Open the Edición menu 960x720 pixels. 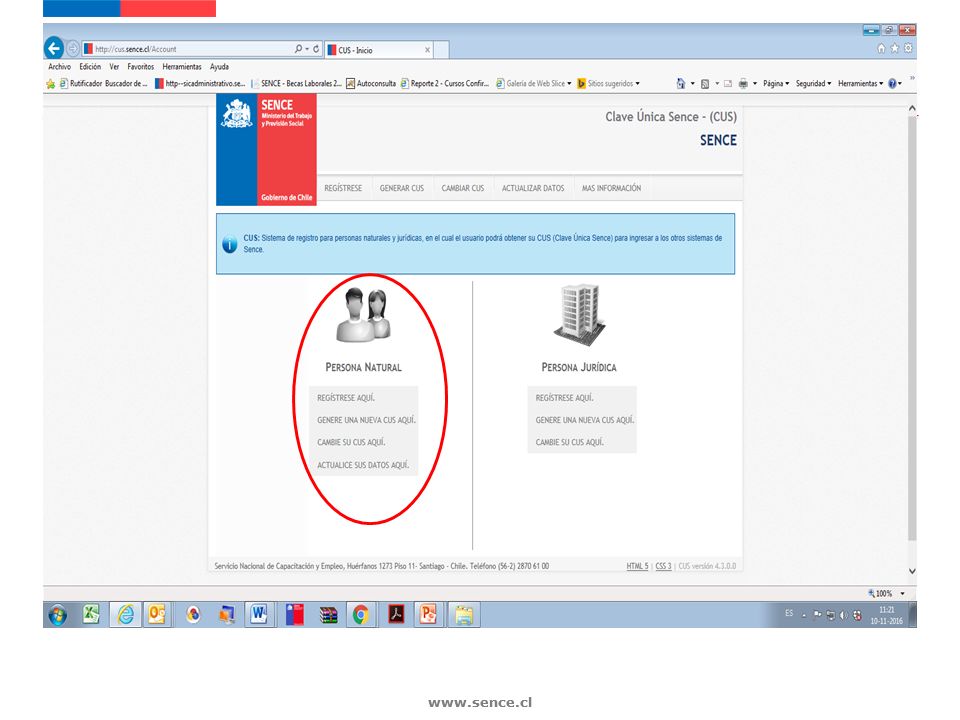[x=90, y=67]
